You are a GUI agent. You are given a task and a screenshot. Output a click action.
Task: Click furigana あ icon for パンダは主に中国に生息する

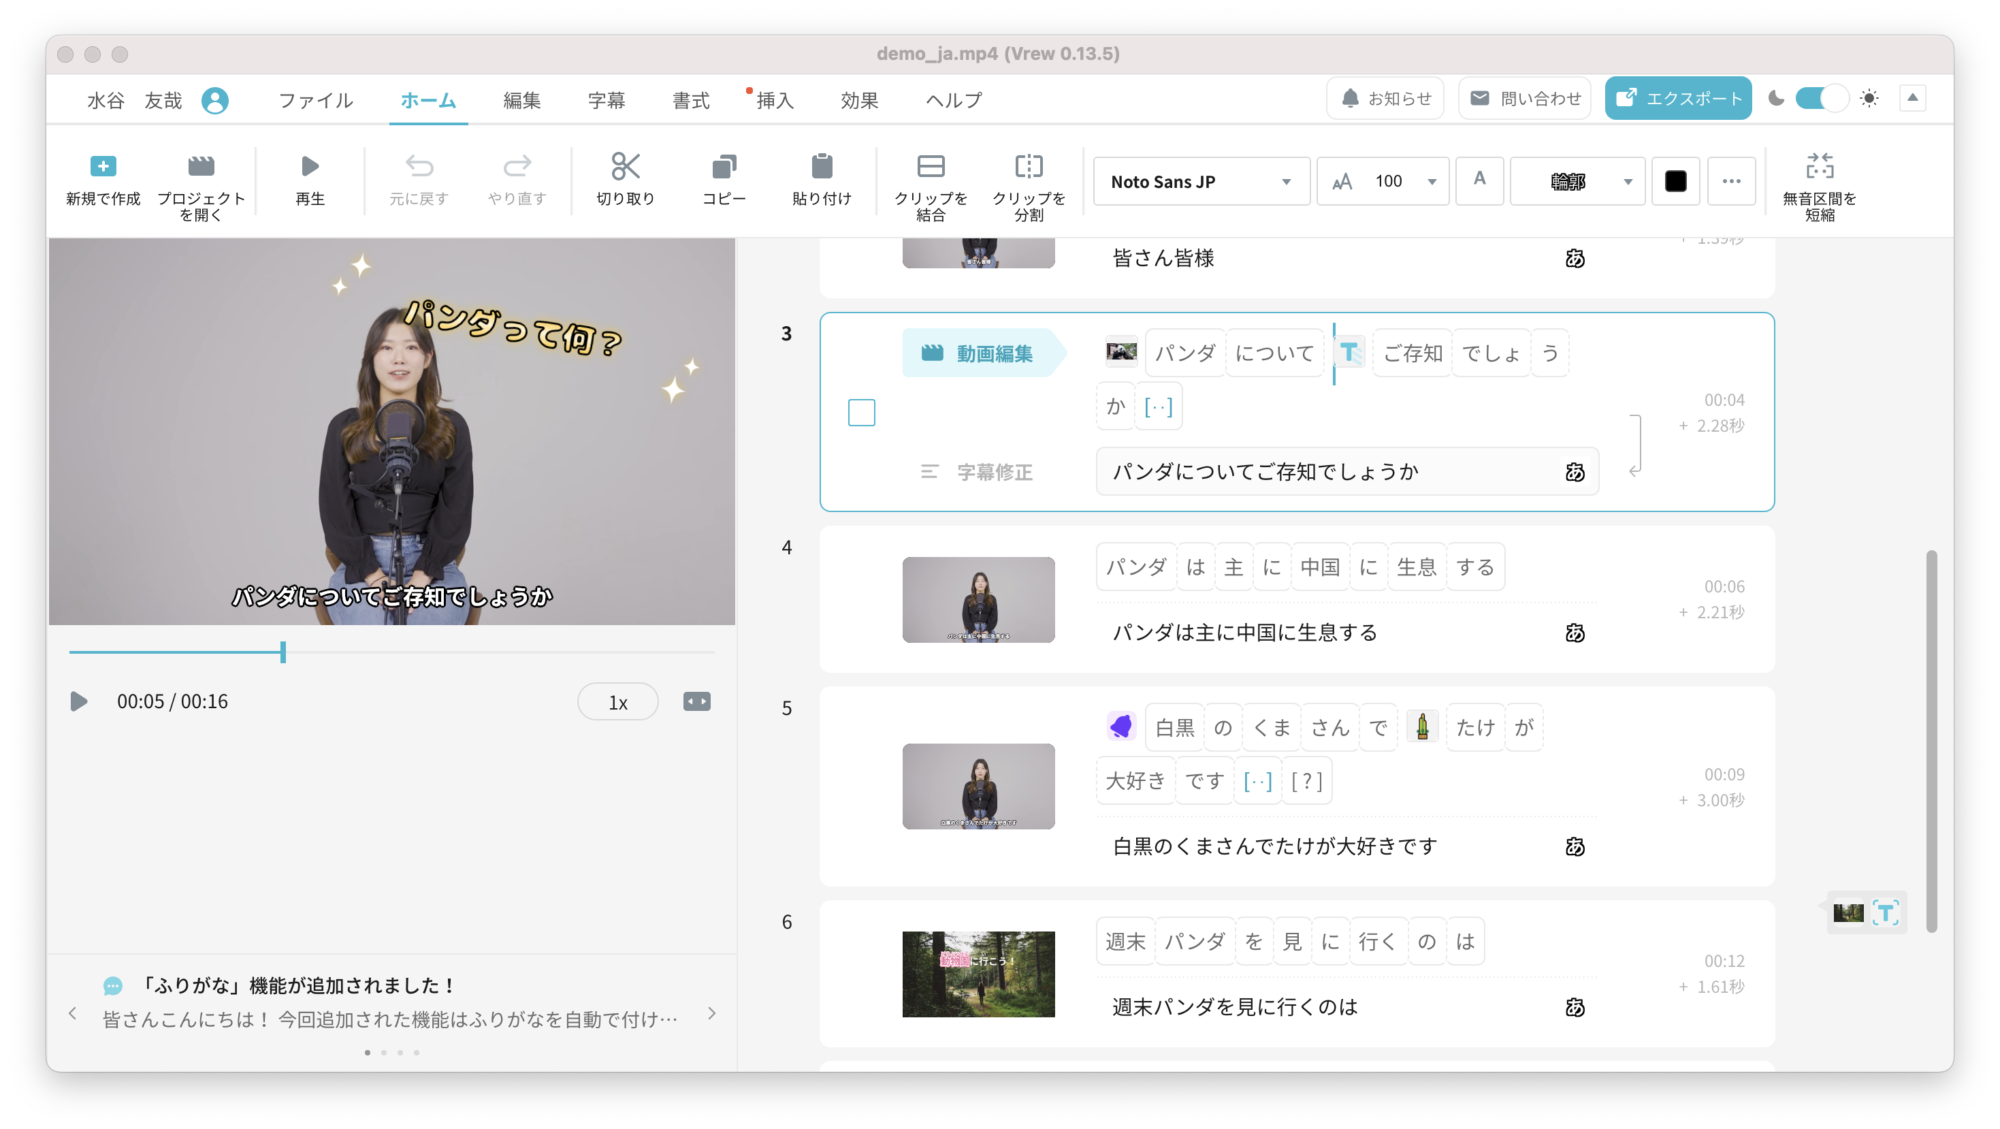1575,633
